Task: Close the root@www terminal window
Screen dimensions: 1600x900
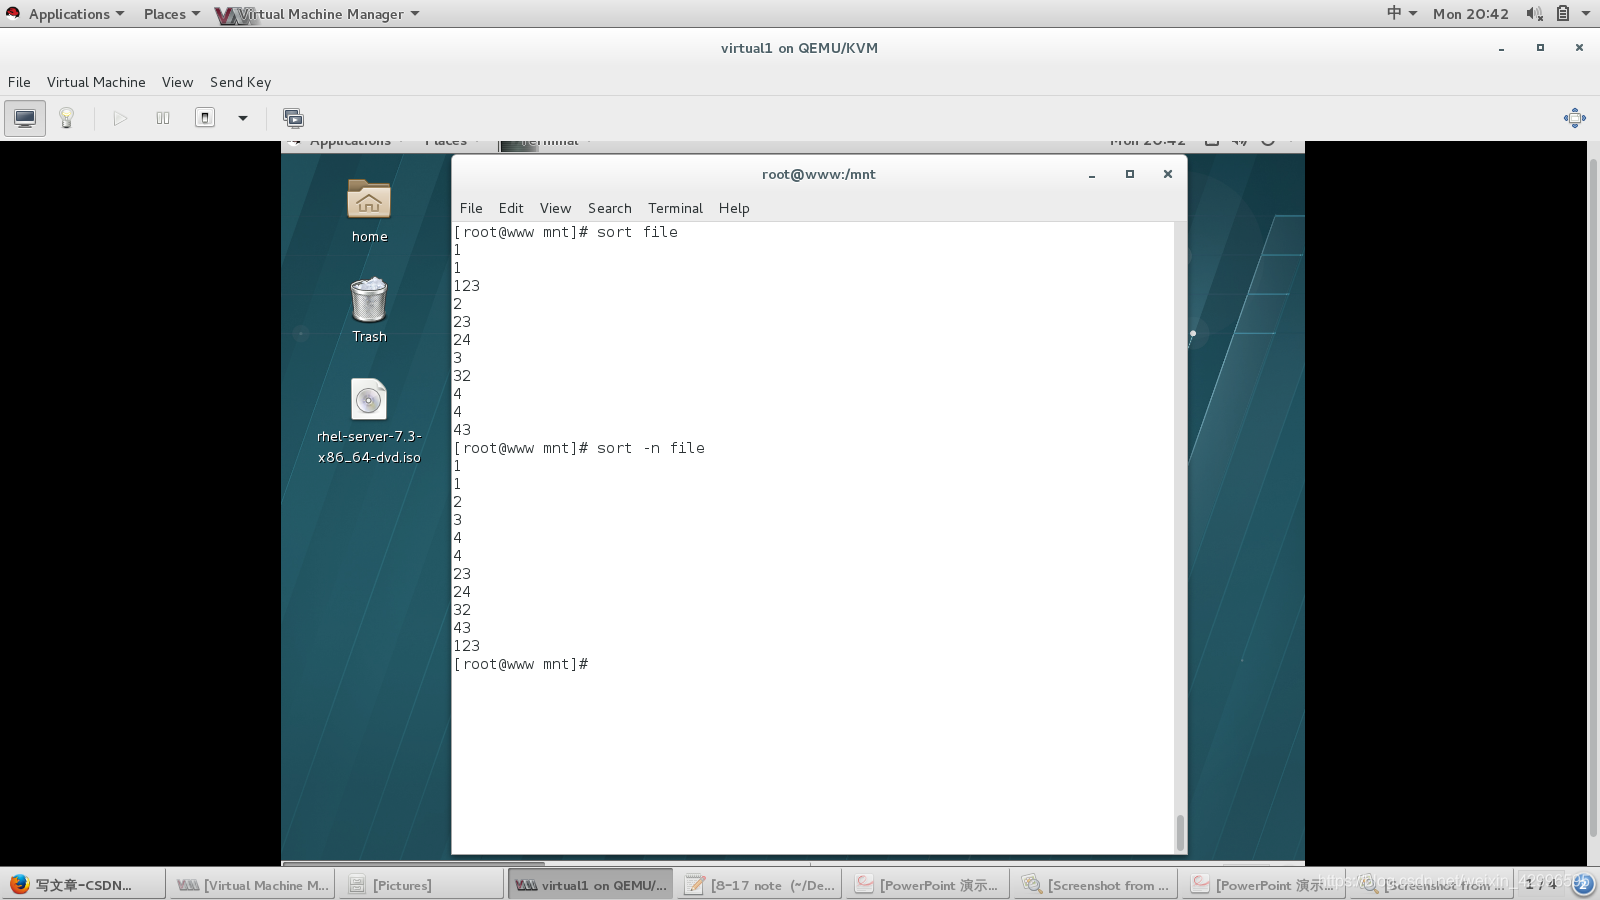Action: click(x=1167, y=174)
